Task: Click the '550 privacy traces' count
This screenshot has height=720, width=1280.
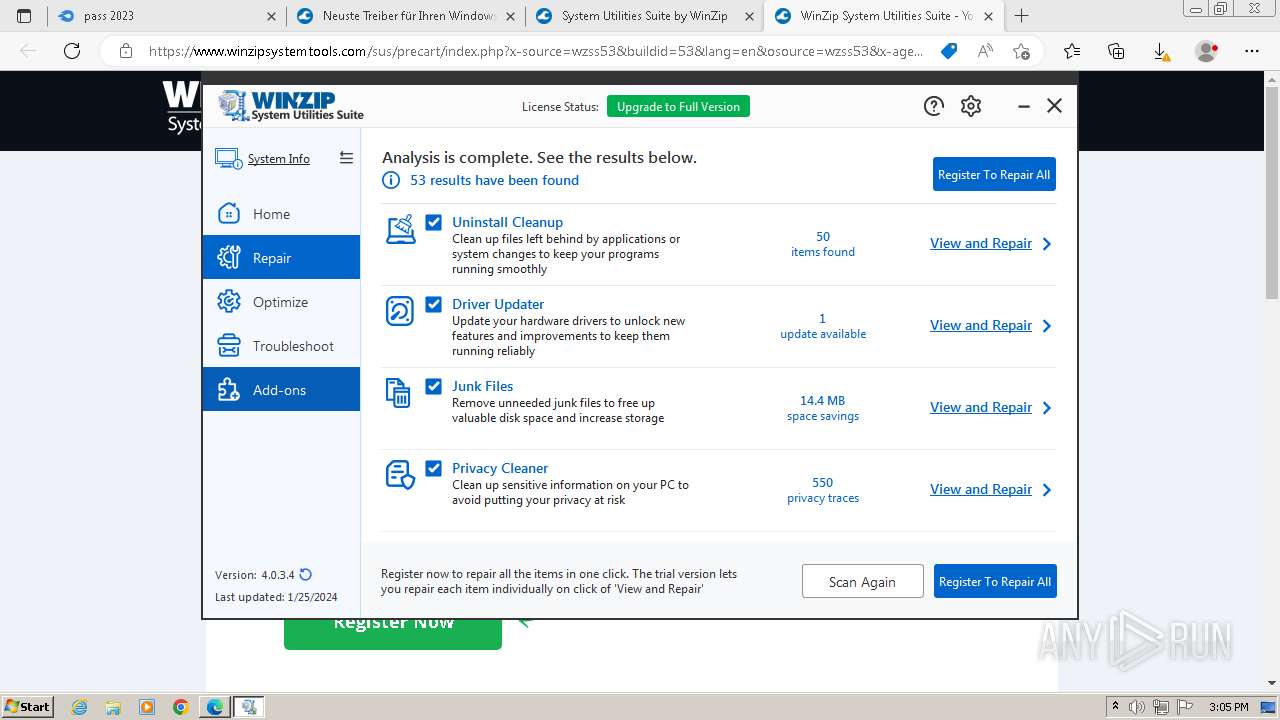Action: tap(823, 490)
